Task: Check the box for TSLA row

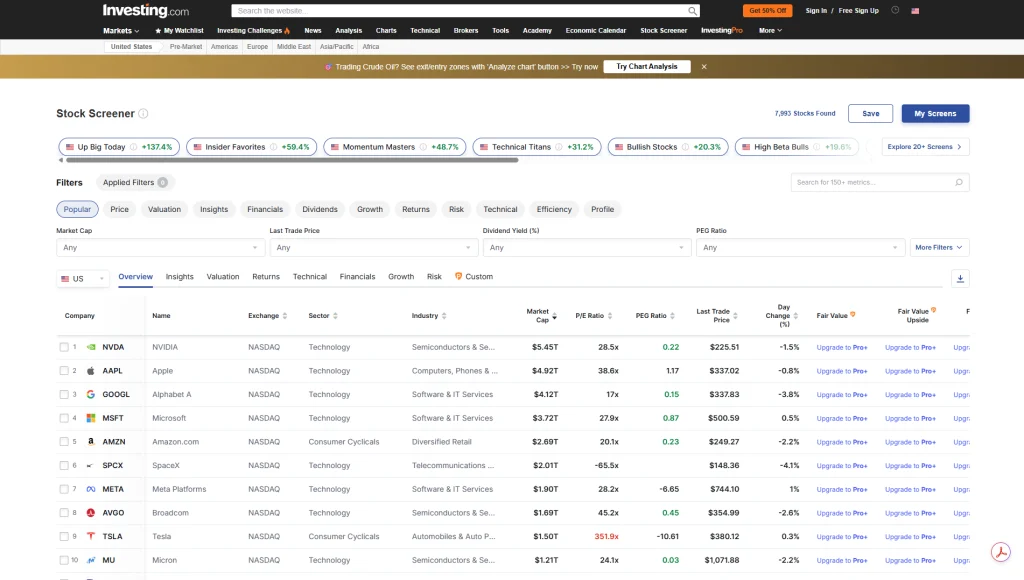Action: (64, 536)
